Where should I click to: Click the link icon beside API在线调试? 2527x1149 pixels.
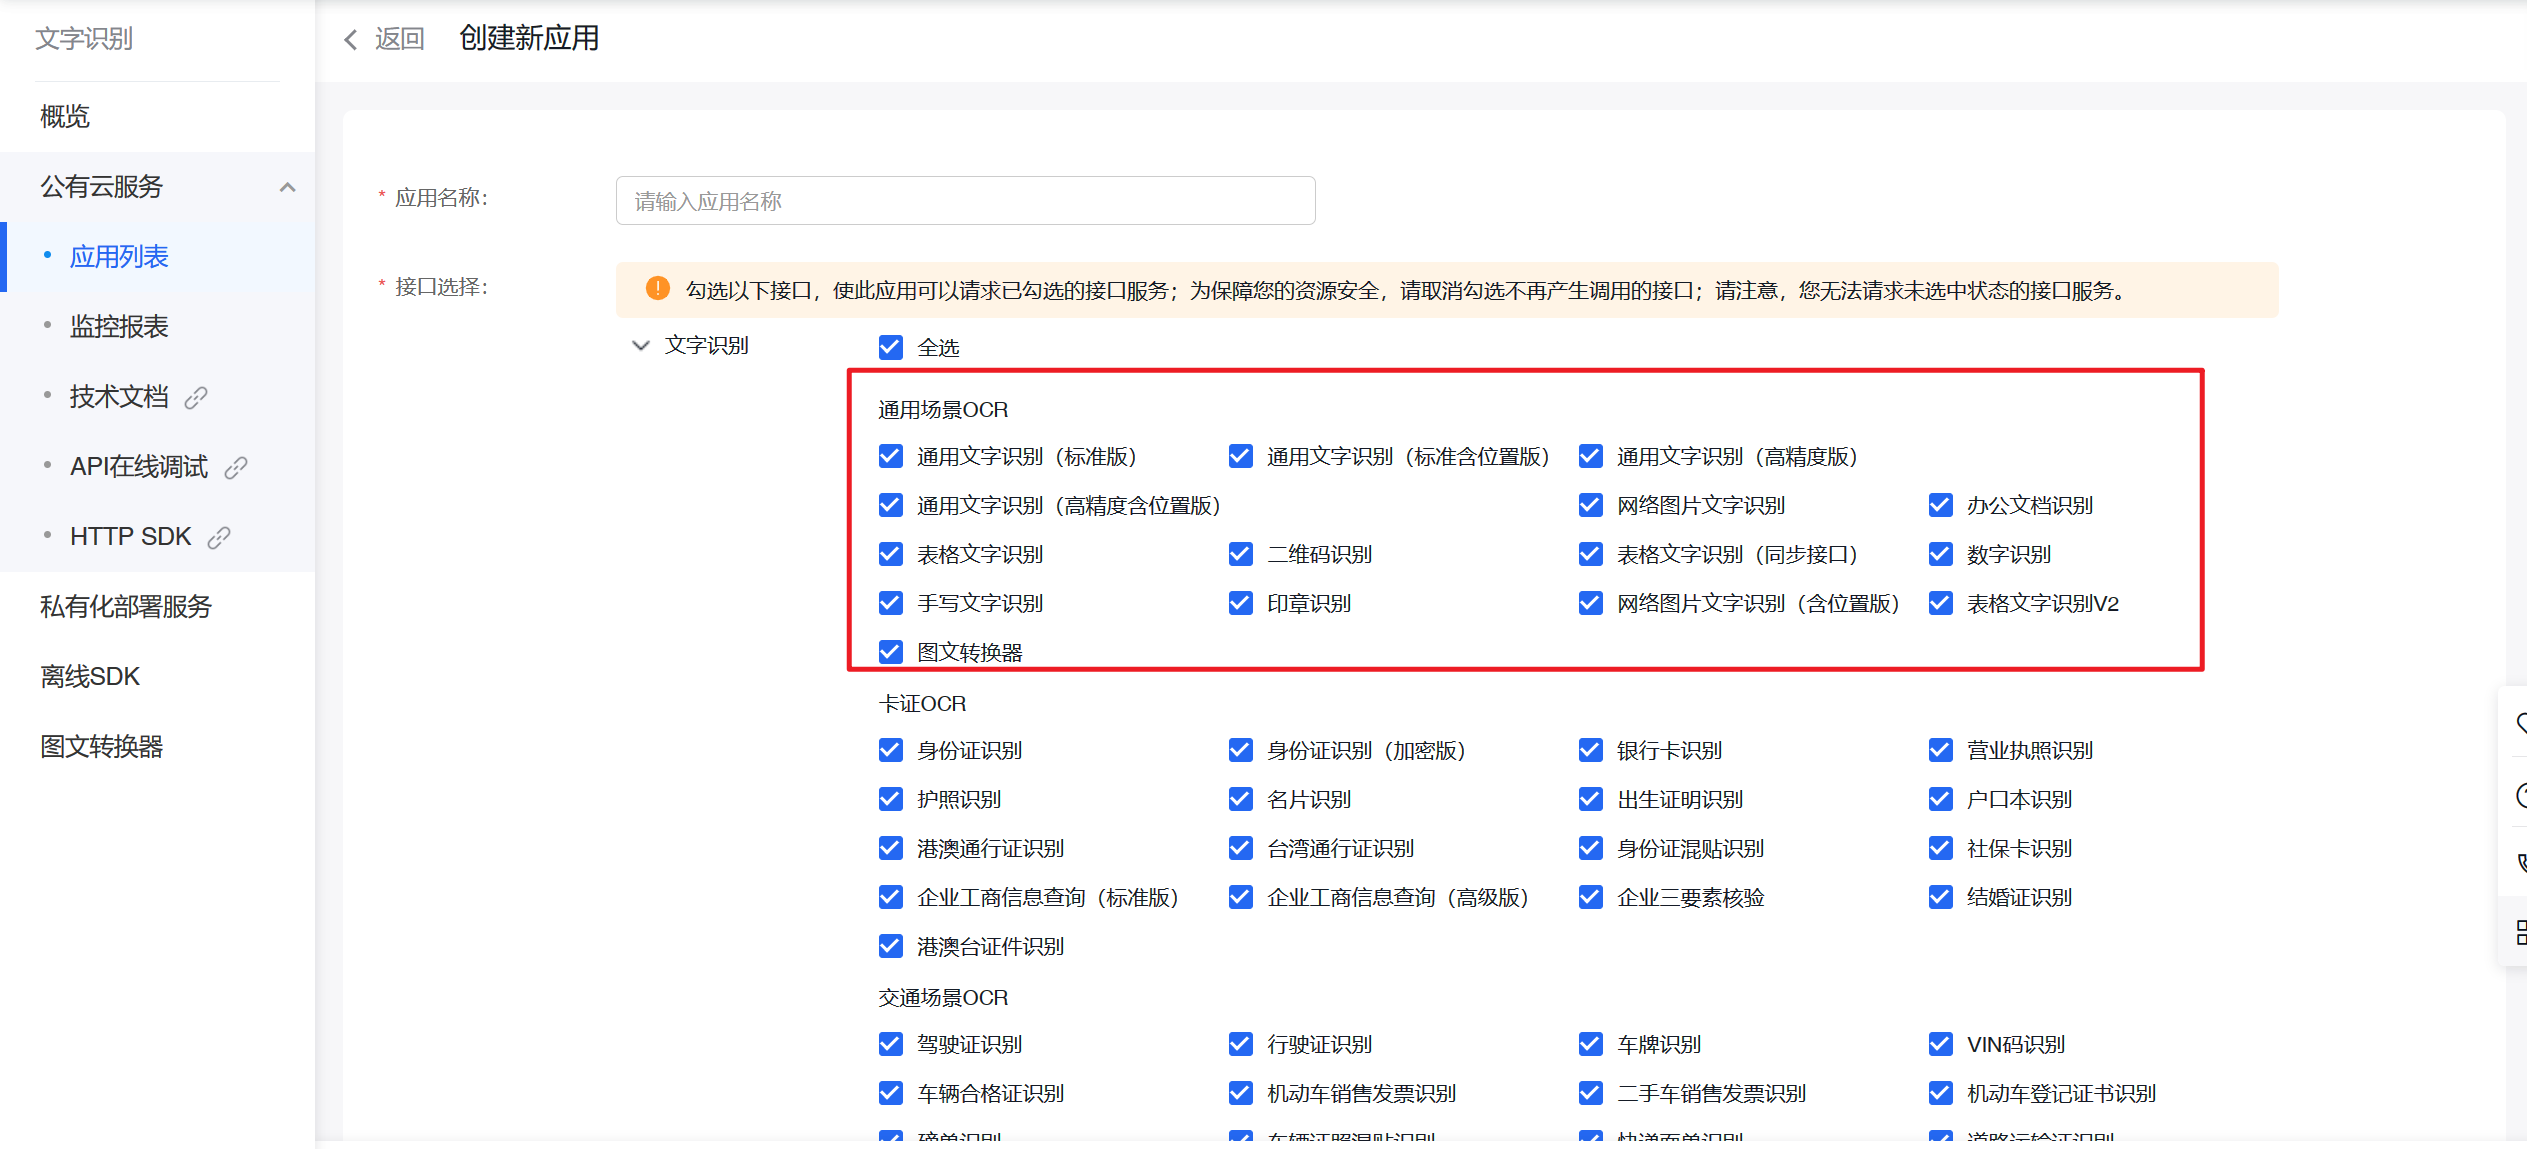[x=236, y=466]
